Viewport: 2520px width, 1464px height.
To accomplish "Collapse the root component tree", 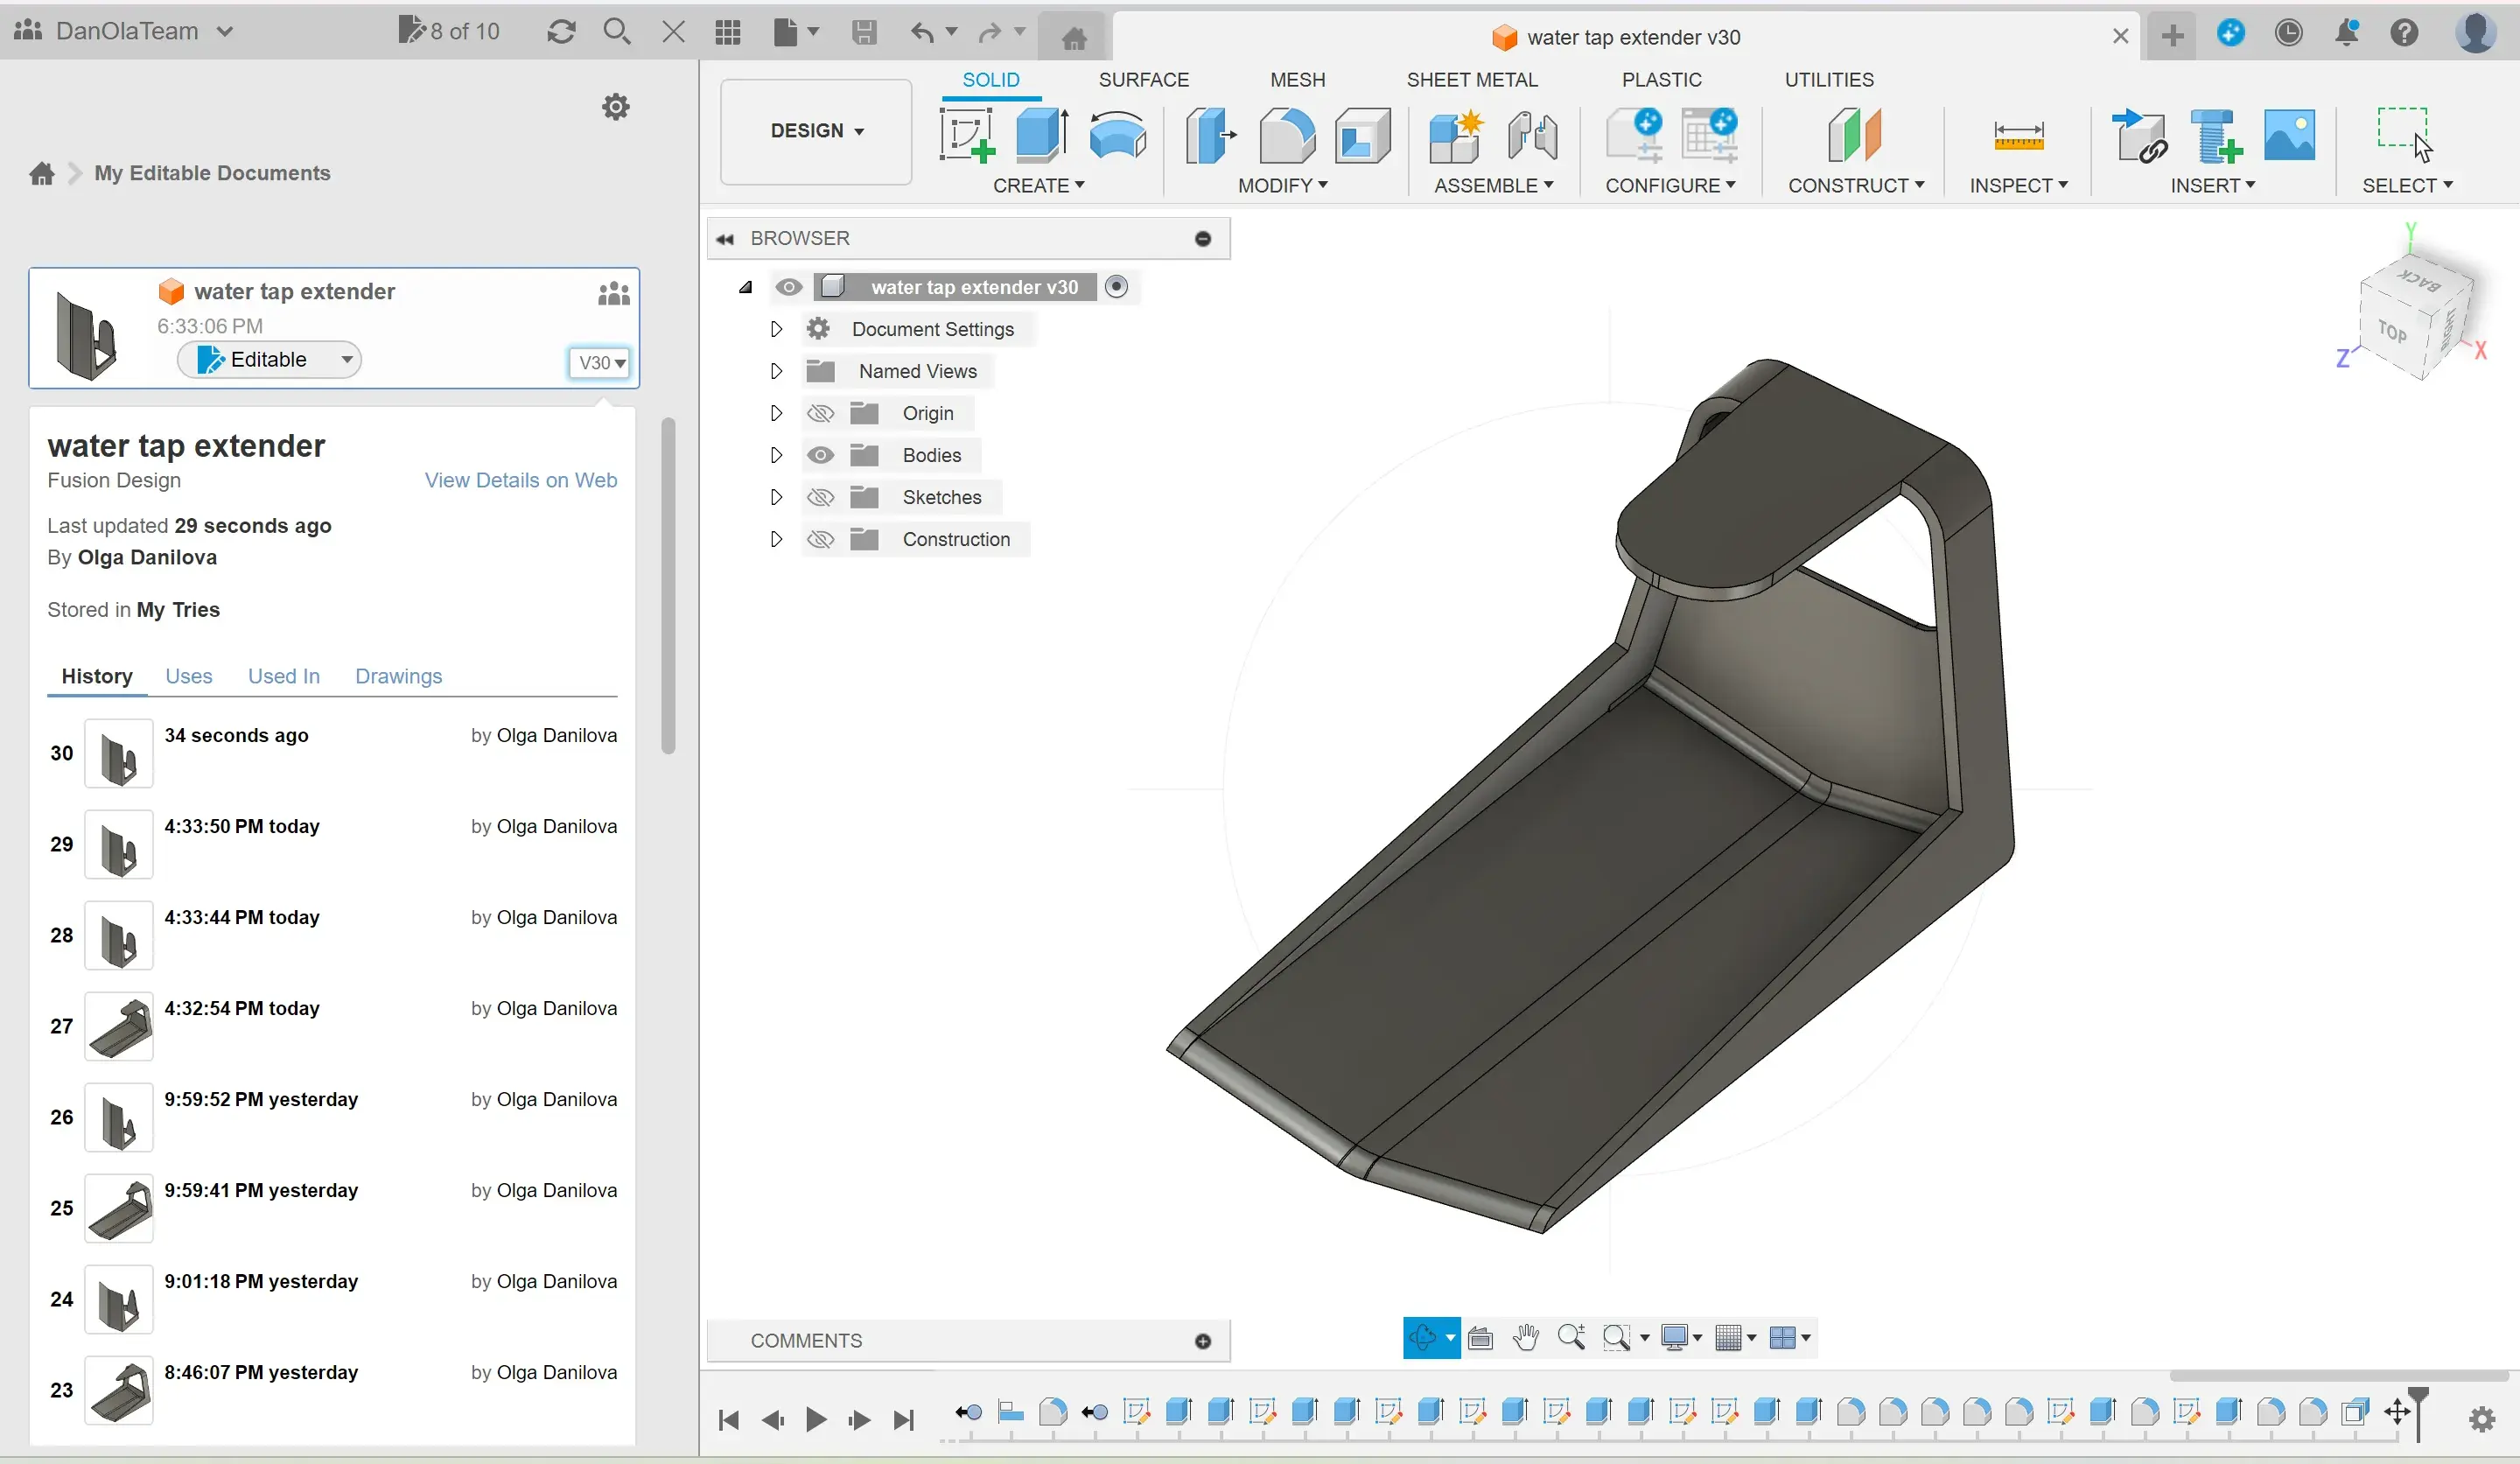I will point(745,287).
